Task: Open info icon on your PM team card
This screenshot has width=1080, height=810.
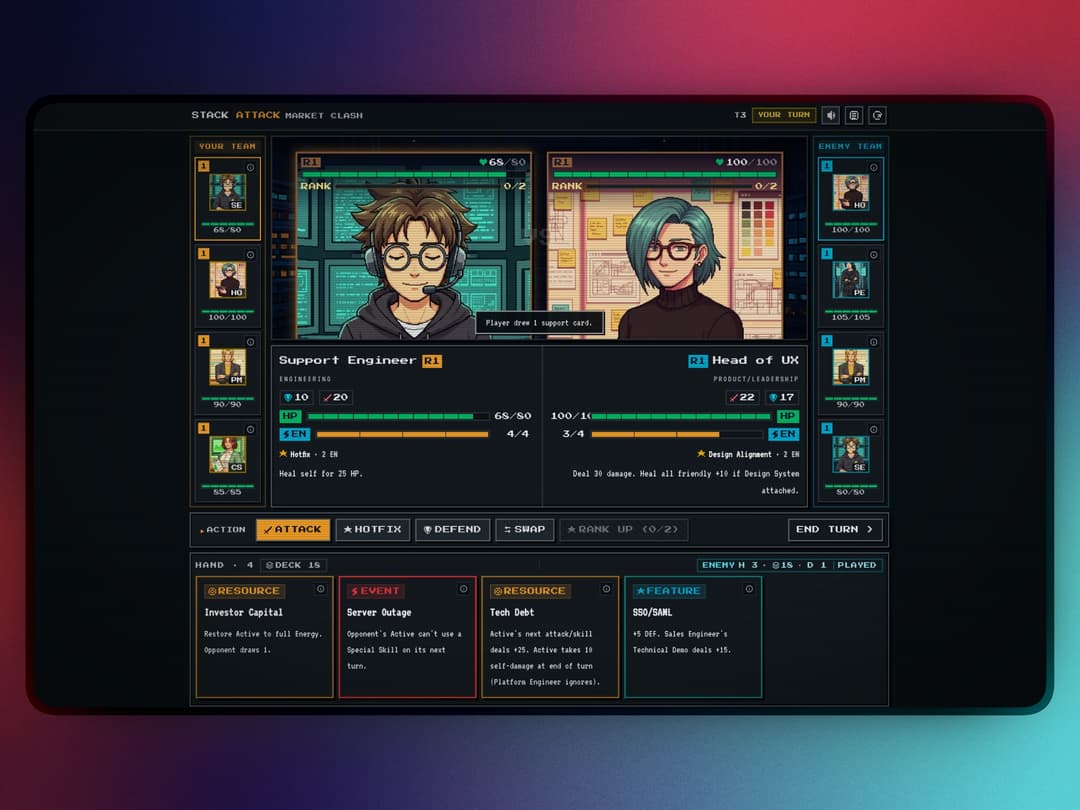Action: pos(251,342)
